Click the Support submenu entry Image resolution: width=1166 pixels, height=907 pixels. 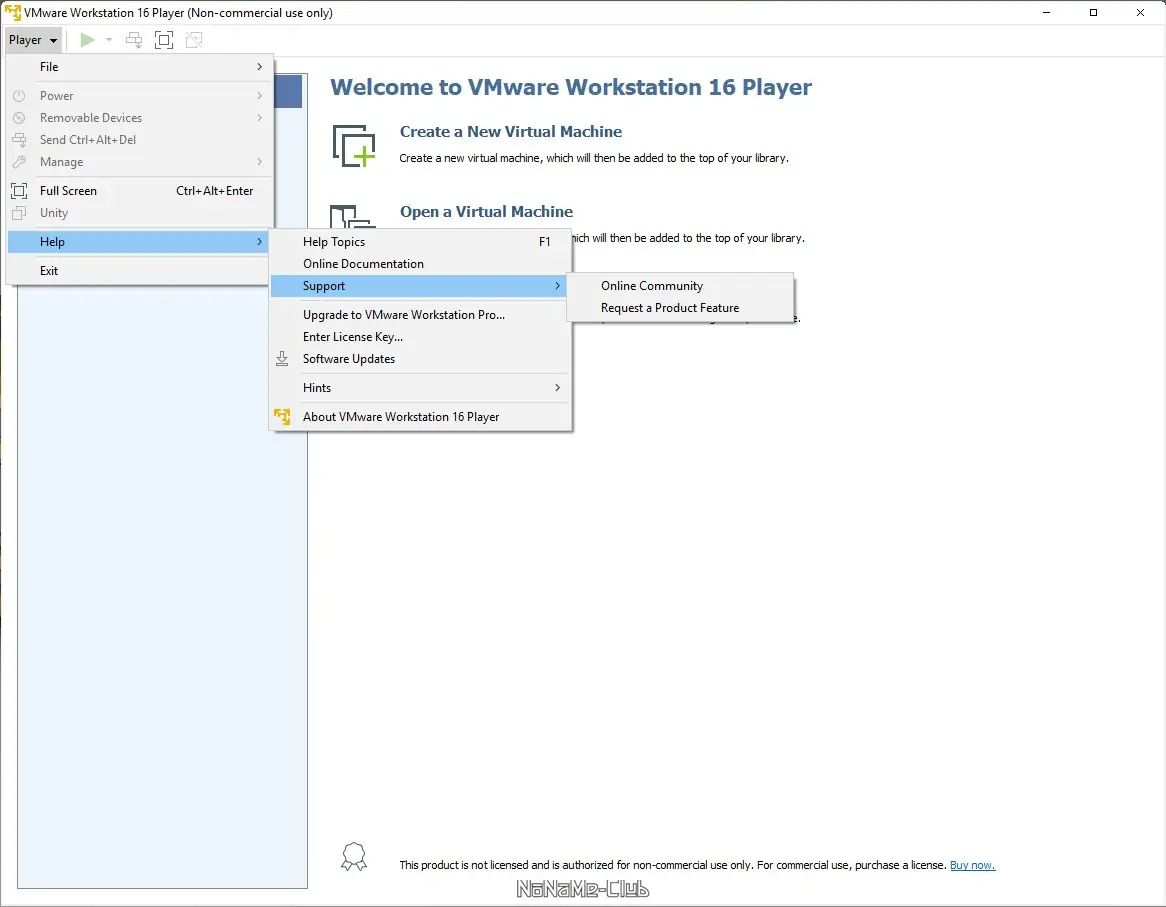[x=419, y=285]
